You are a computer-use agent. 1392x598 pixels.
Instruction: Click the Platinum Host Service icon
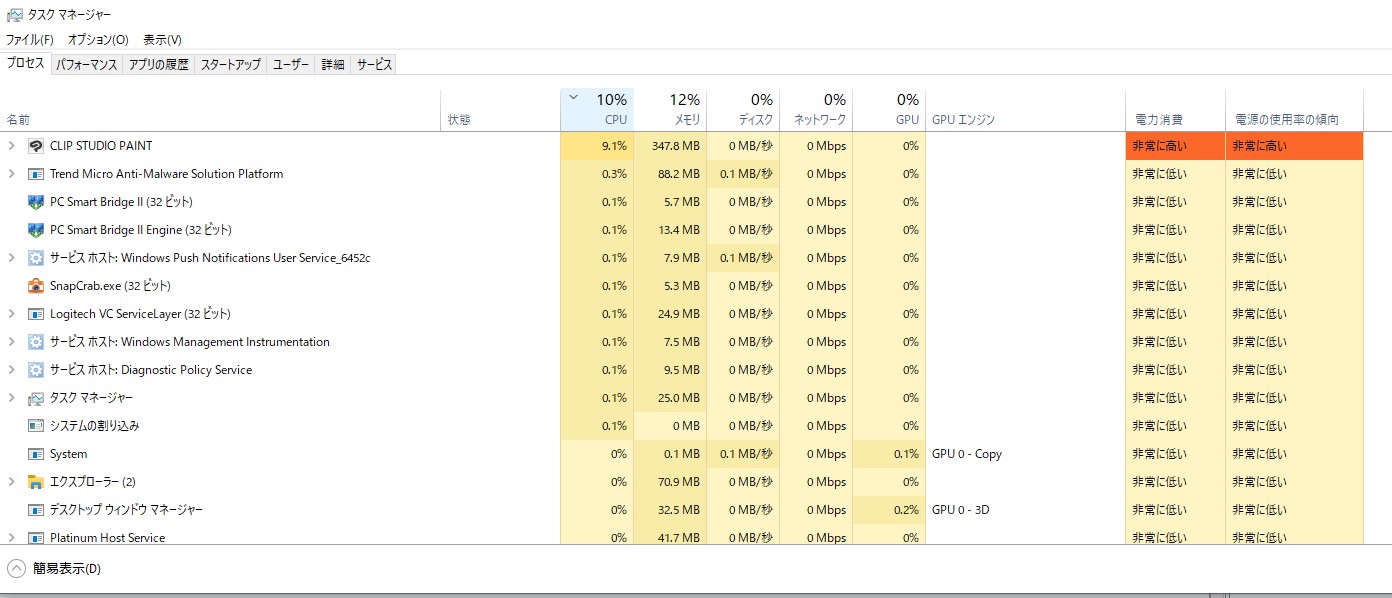coord(36,538)
